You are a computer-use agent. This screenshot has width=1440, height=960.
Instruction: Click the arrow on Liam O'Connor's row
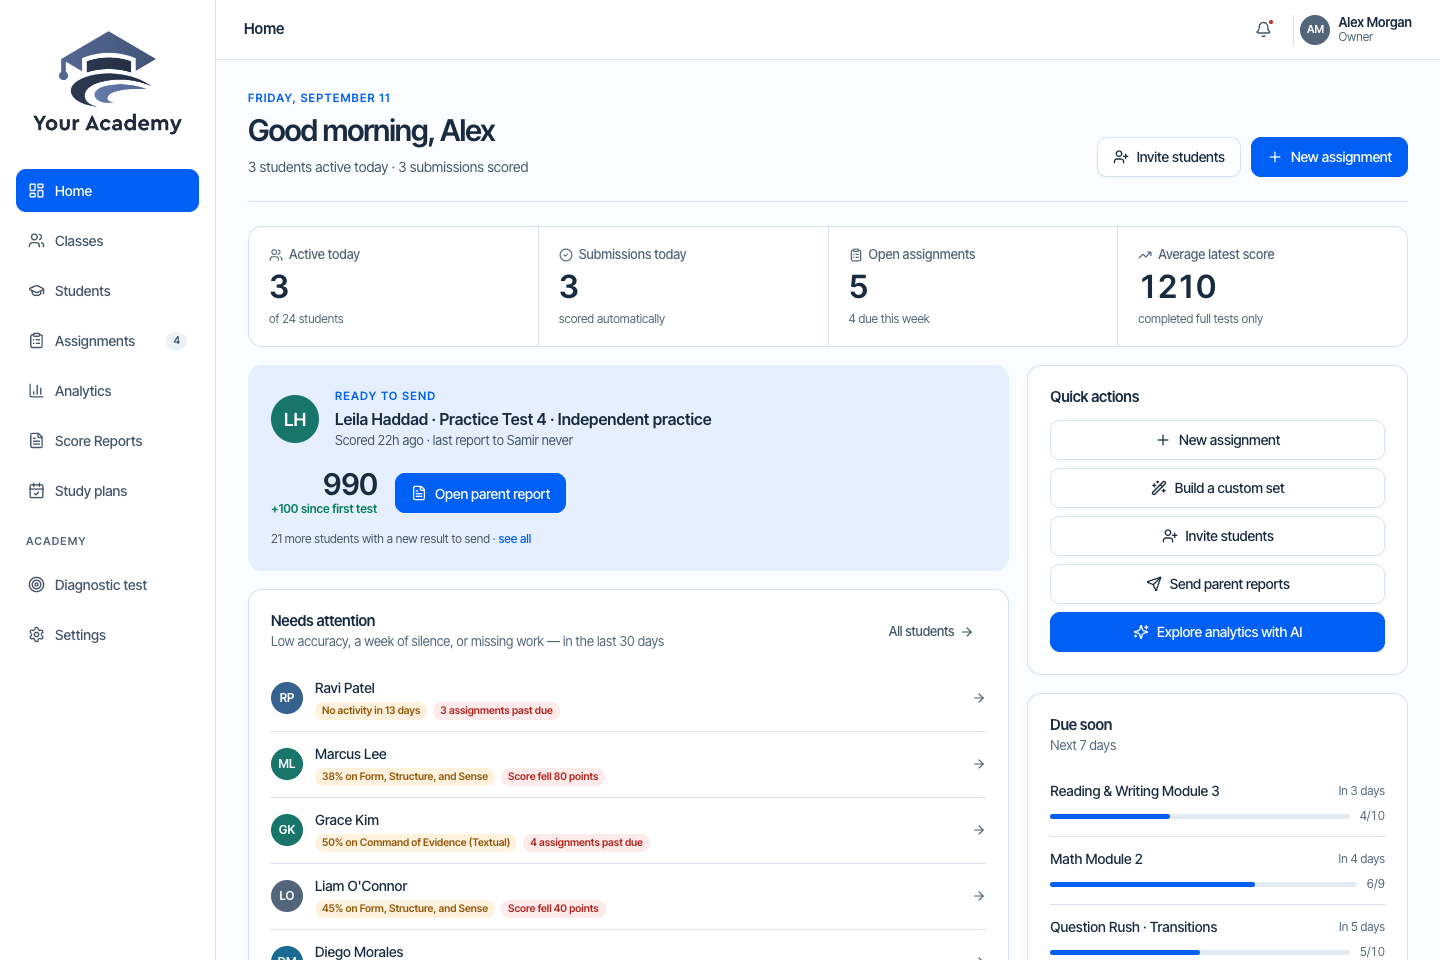click(979, 896)
